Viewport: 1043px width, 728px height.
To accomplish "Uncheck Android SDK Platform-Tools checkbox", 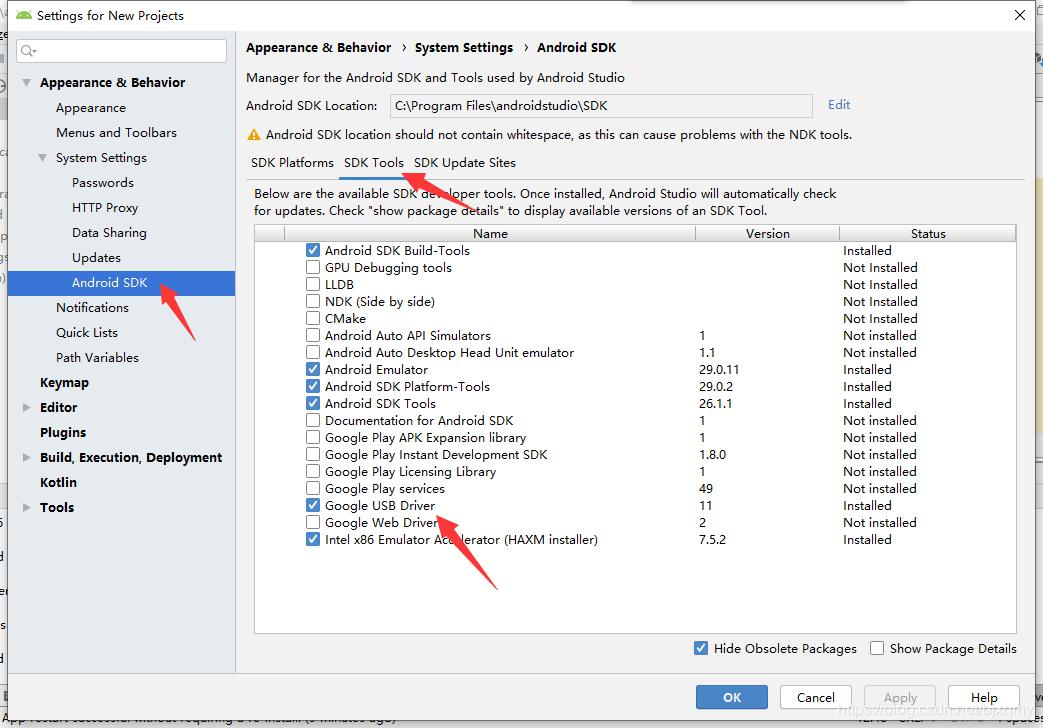I will click(313, 386).
